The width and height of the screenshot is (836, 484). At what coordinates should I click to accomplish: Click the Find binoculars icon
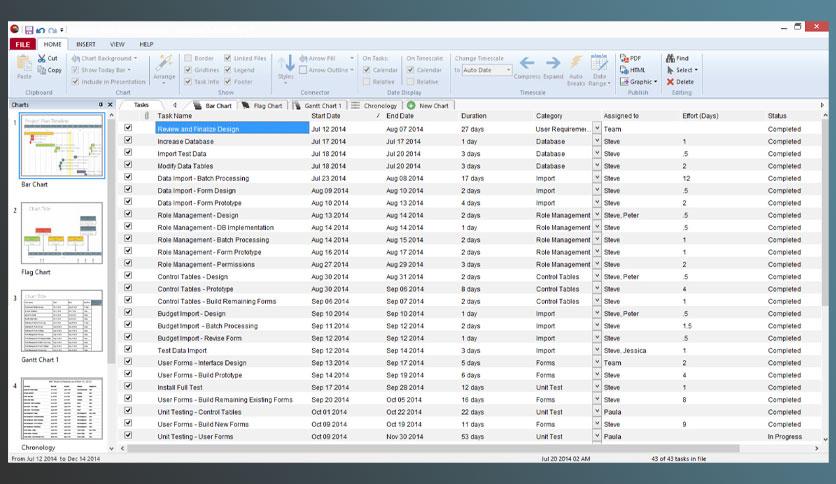click(x=670, y=58)
